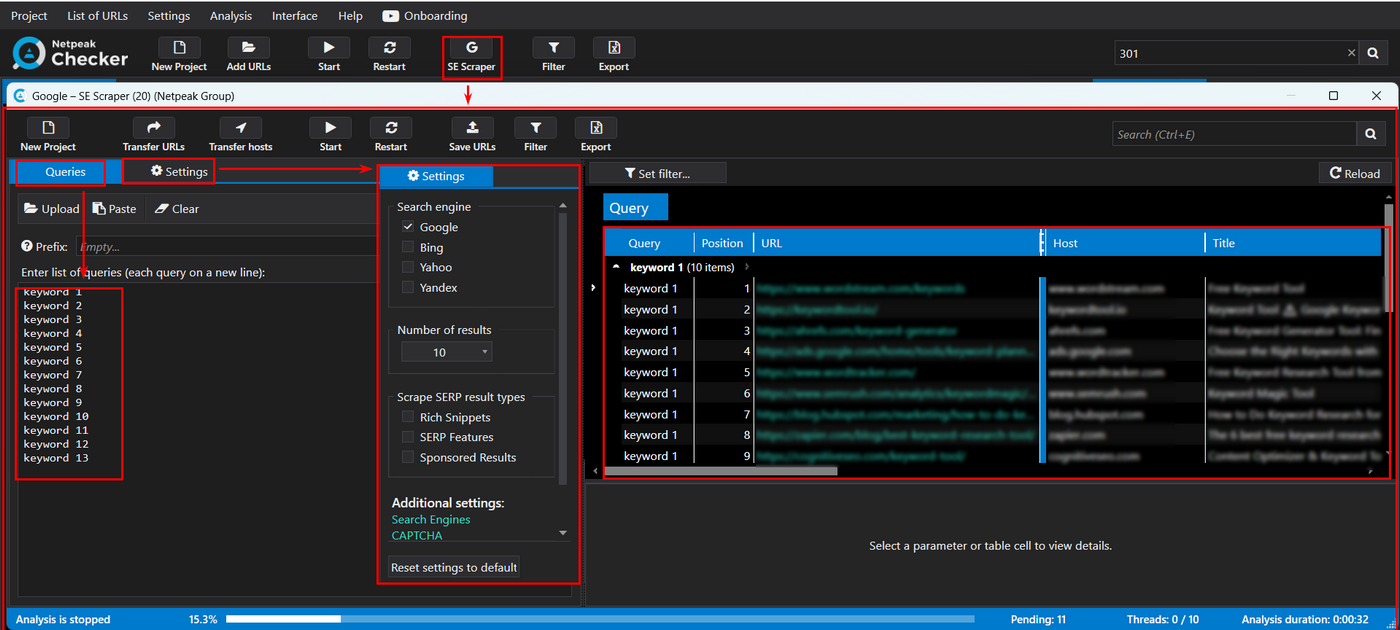Click Filter in Netpeak Checker main toolbar

click(x=553, y=55)
